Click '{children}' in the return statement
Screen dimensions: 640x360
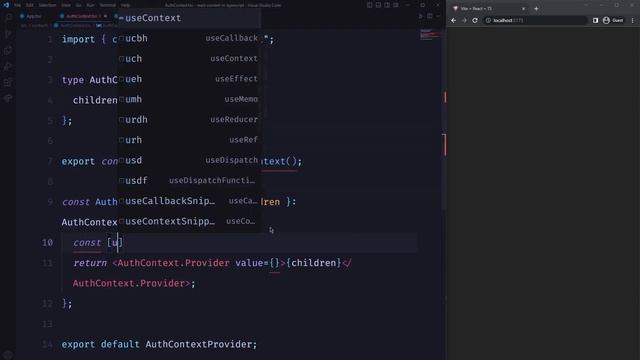(x=313, y=263)
